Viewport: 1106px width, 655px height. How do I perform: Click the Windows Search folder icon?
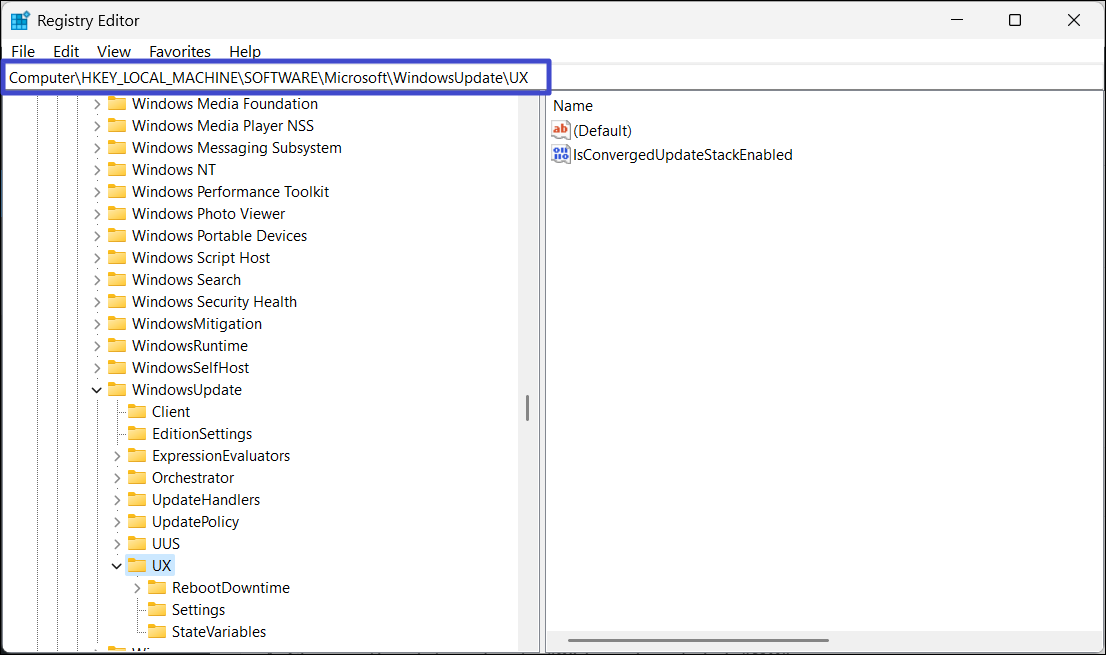pos(117,280)
